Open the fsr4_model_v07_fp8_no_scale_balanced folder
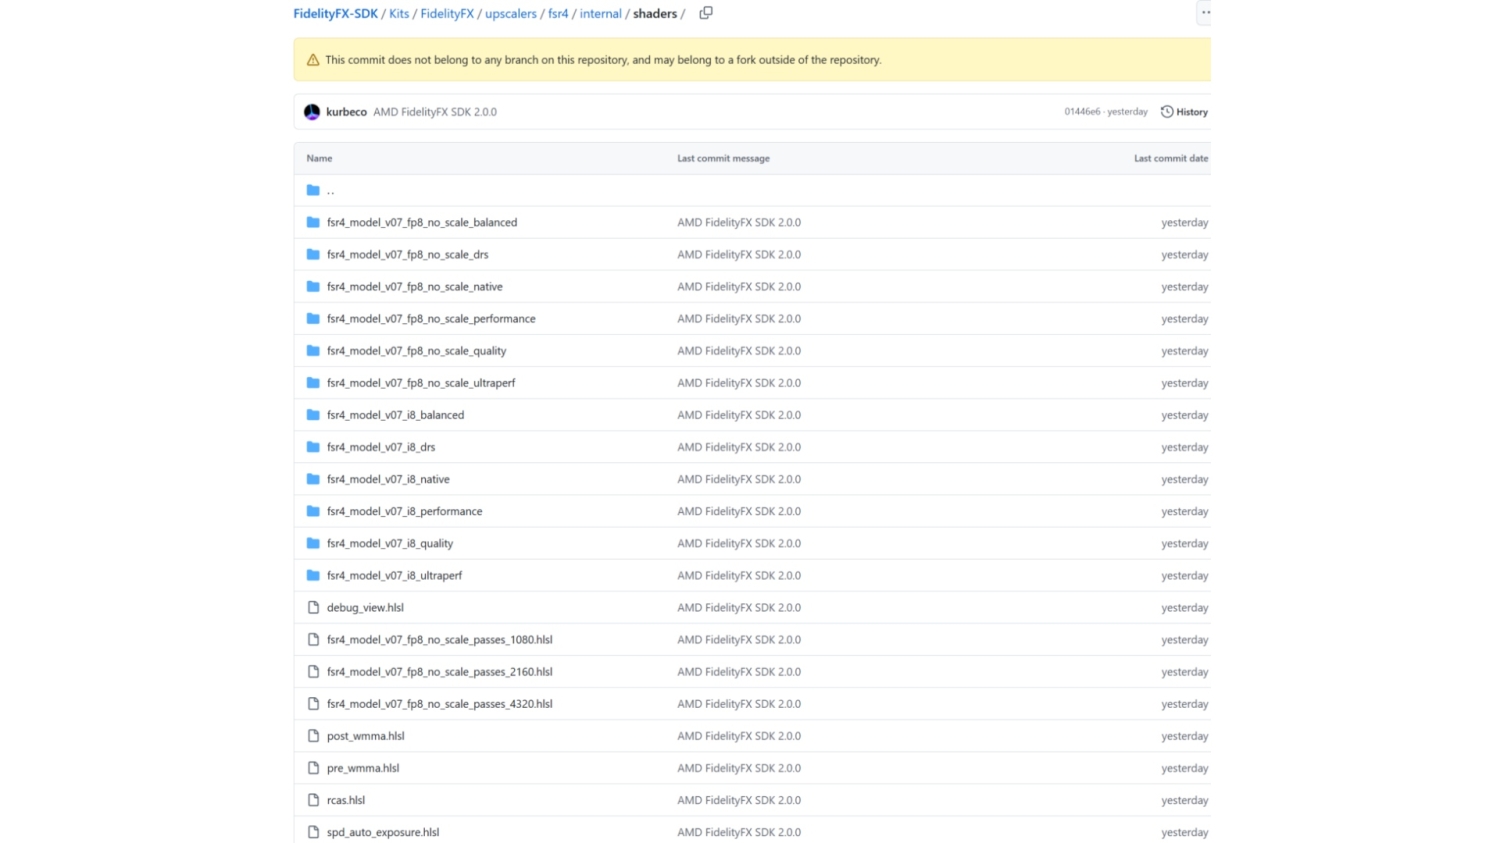1500x843 pixels. coord(422,222)
